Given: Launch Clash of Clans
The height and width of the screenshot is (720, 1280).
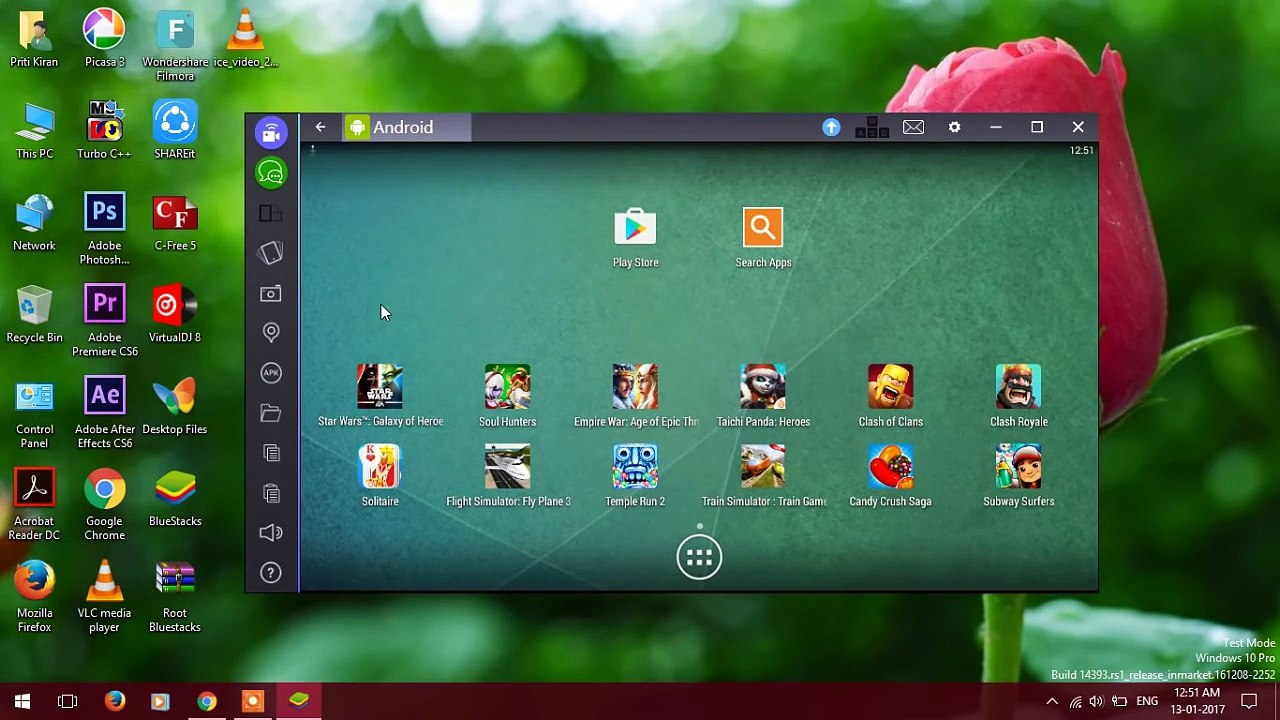Looking at the screenshot, I should click(890, 396).
